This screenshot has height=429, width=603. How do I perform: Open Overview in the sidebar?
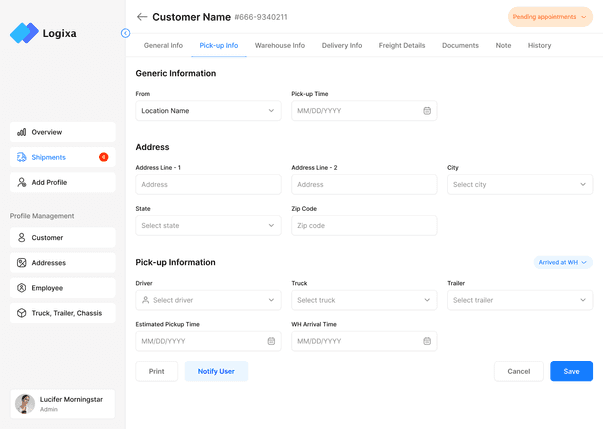click(63, 132)
